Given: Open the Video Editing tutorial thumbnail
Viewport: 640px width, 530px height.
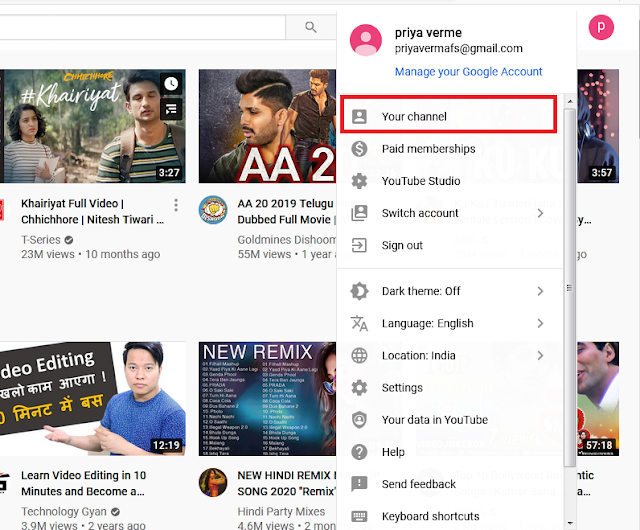Looking at the screenshot, I should click(93, 399).
